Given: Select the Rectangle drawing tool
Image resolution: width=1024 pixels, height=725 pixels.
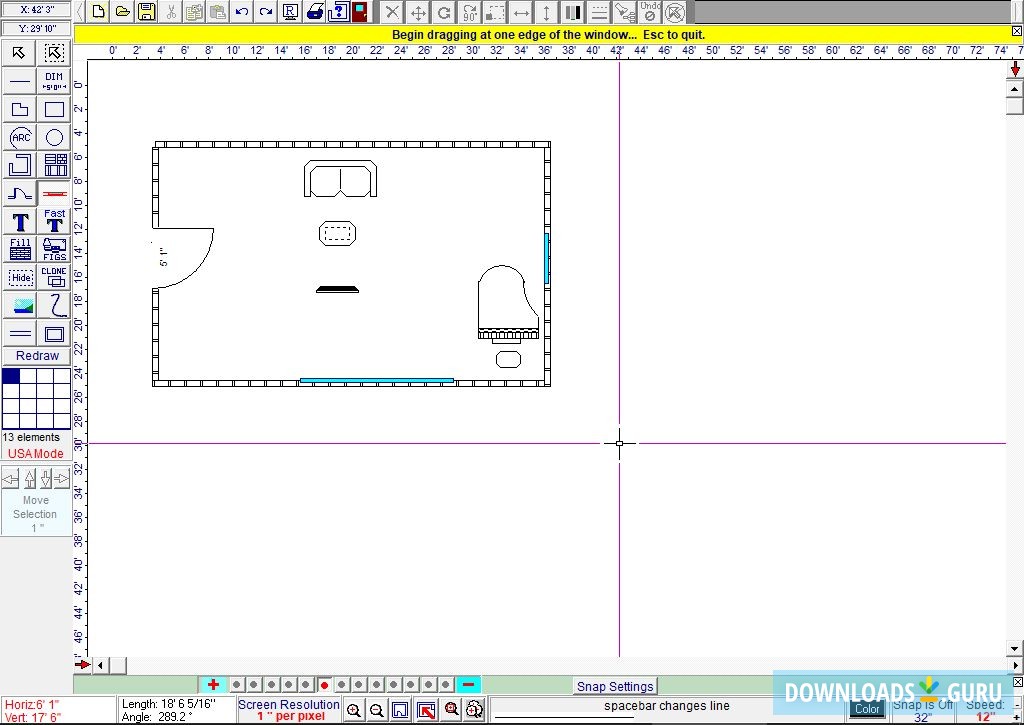Looking at the screenshot, I should (54, 109).
